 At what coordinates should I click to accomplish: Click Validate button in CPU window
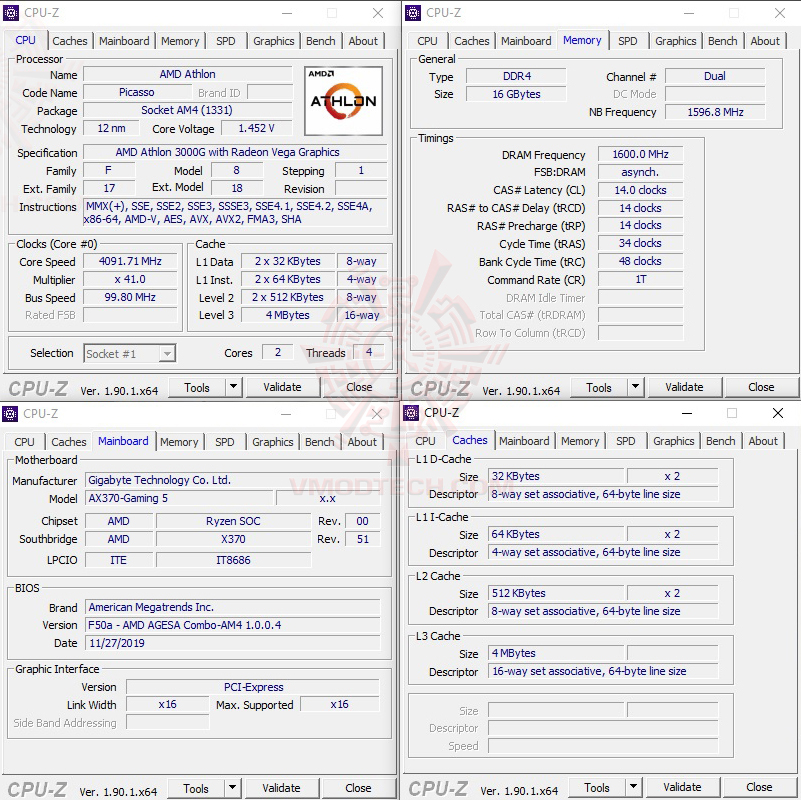[282, 387]
